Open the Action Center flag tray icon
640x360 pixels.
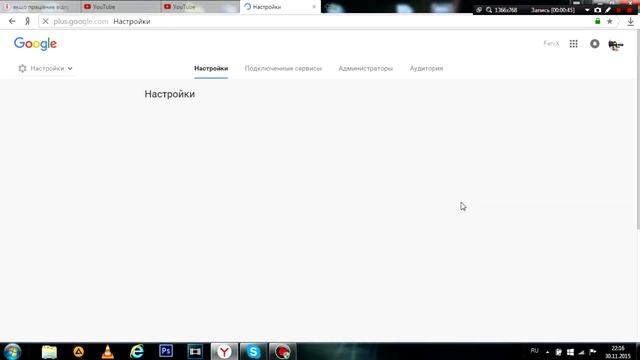[593, 352]
